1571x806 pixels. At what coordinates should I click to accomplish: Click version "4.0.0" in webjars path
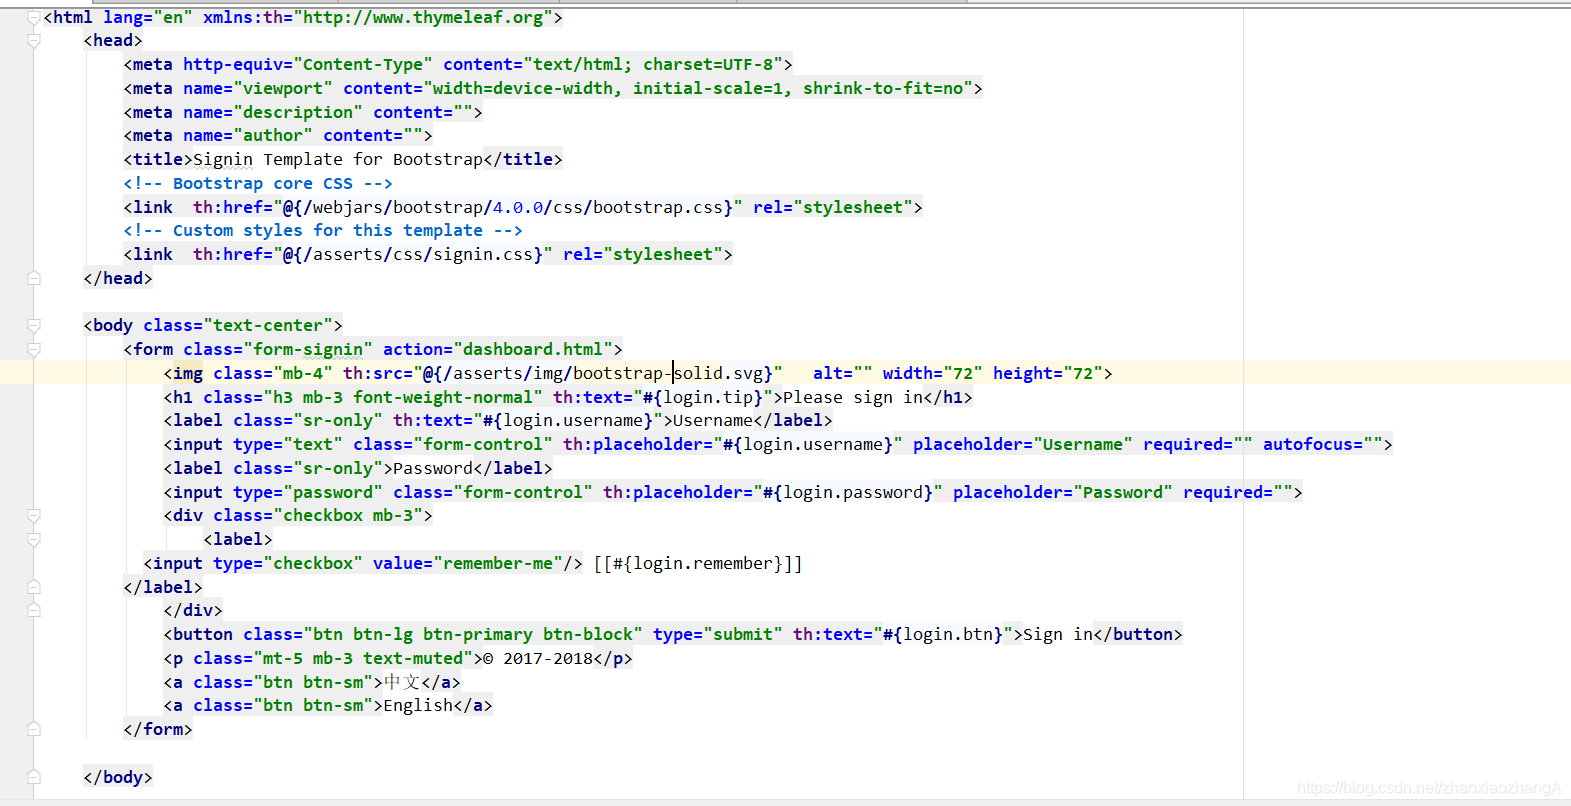tap(518, 207)
